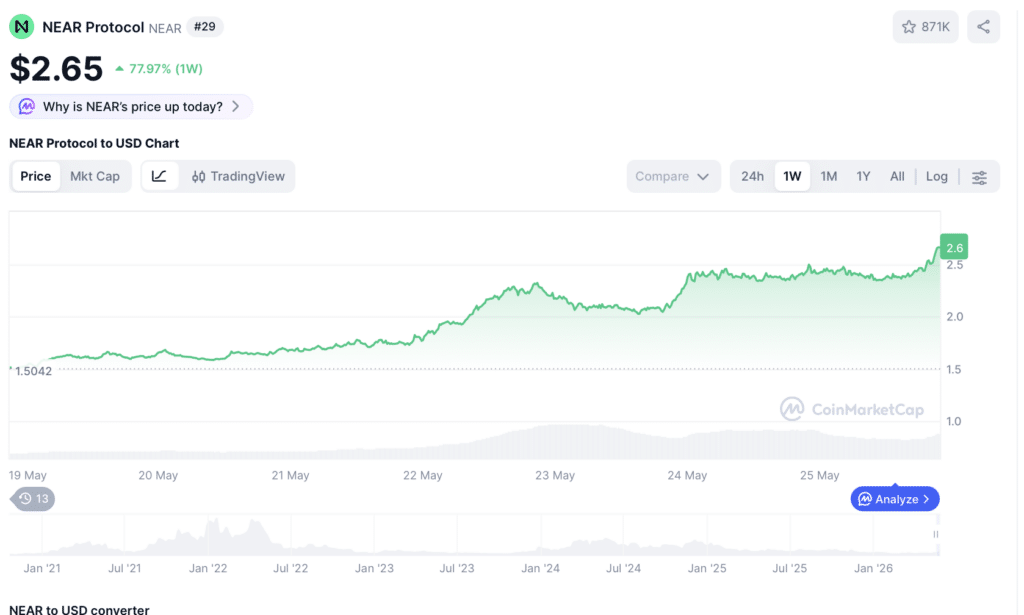Set chart range to 1Y
1024x615 pixels.
pos(863,176)
